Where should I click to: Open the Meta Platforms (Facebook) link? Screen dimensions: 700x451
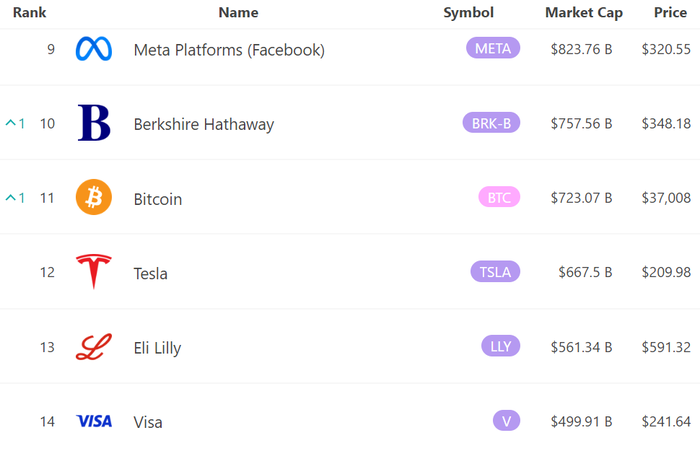(x=229, y=50)
